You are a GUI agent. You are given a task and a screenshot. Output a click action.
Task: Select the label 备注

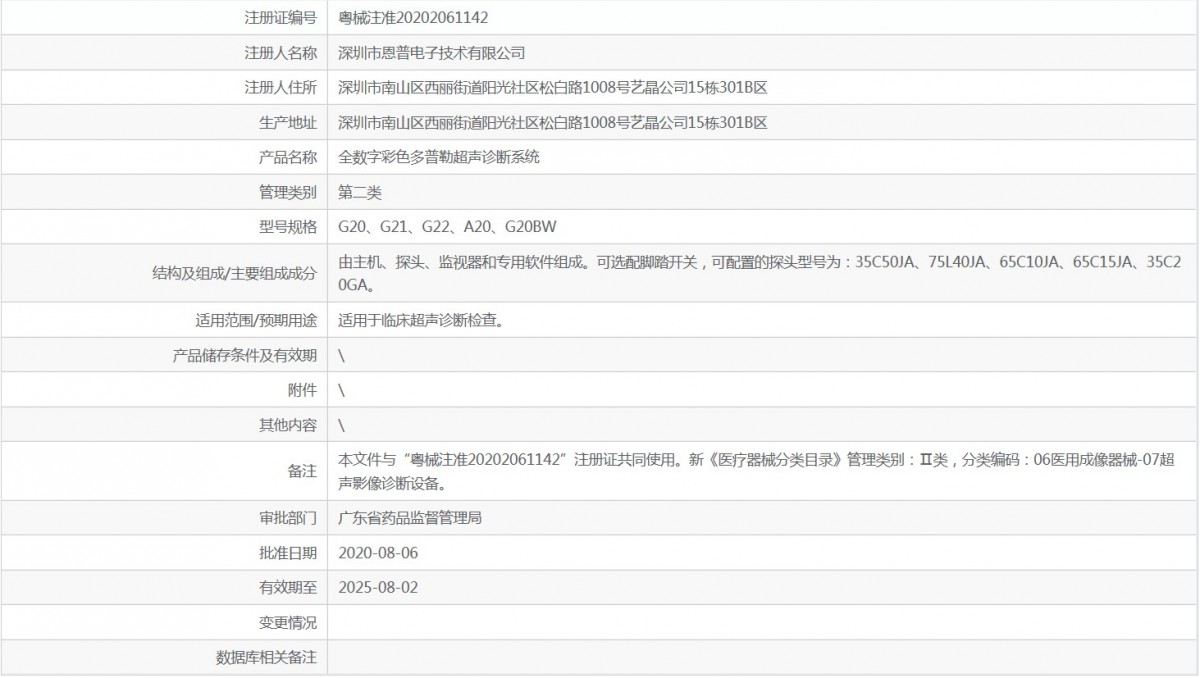(302, 470)
